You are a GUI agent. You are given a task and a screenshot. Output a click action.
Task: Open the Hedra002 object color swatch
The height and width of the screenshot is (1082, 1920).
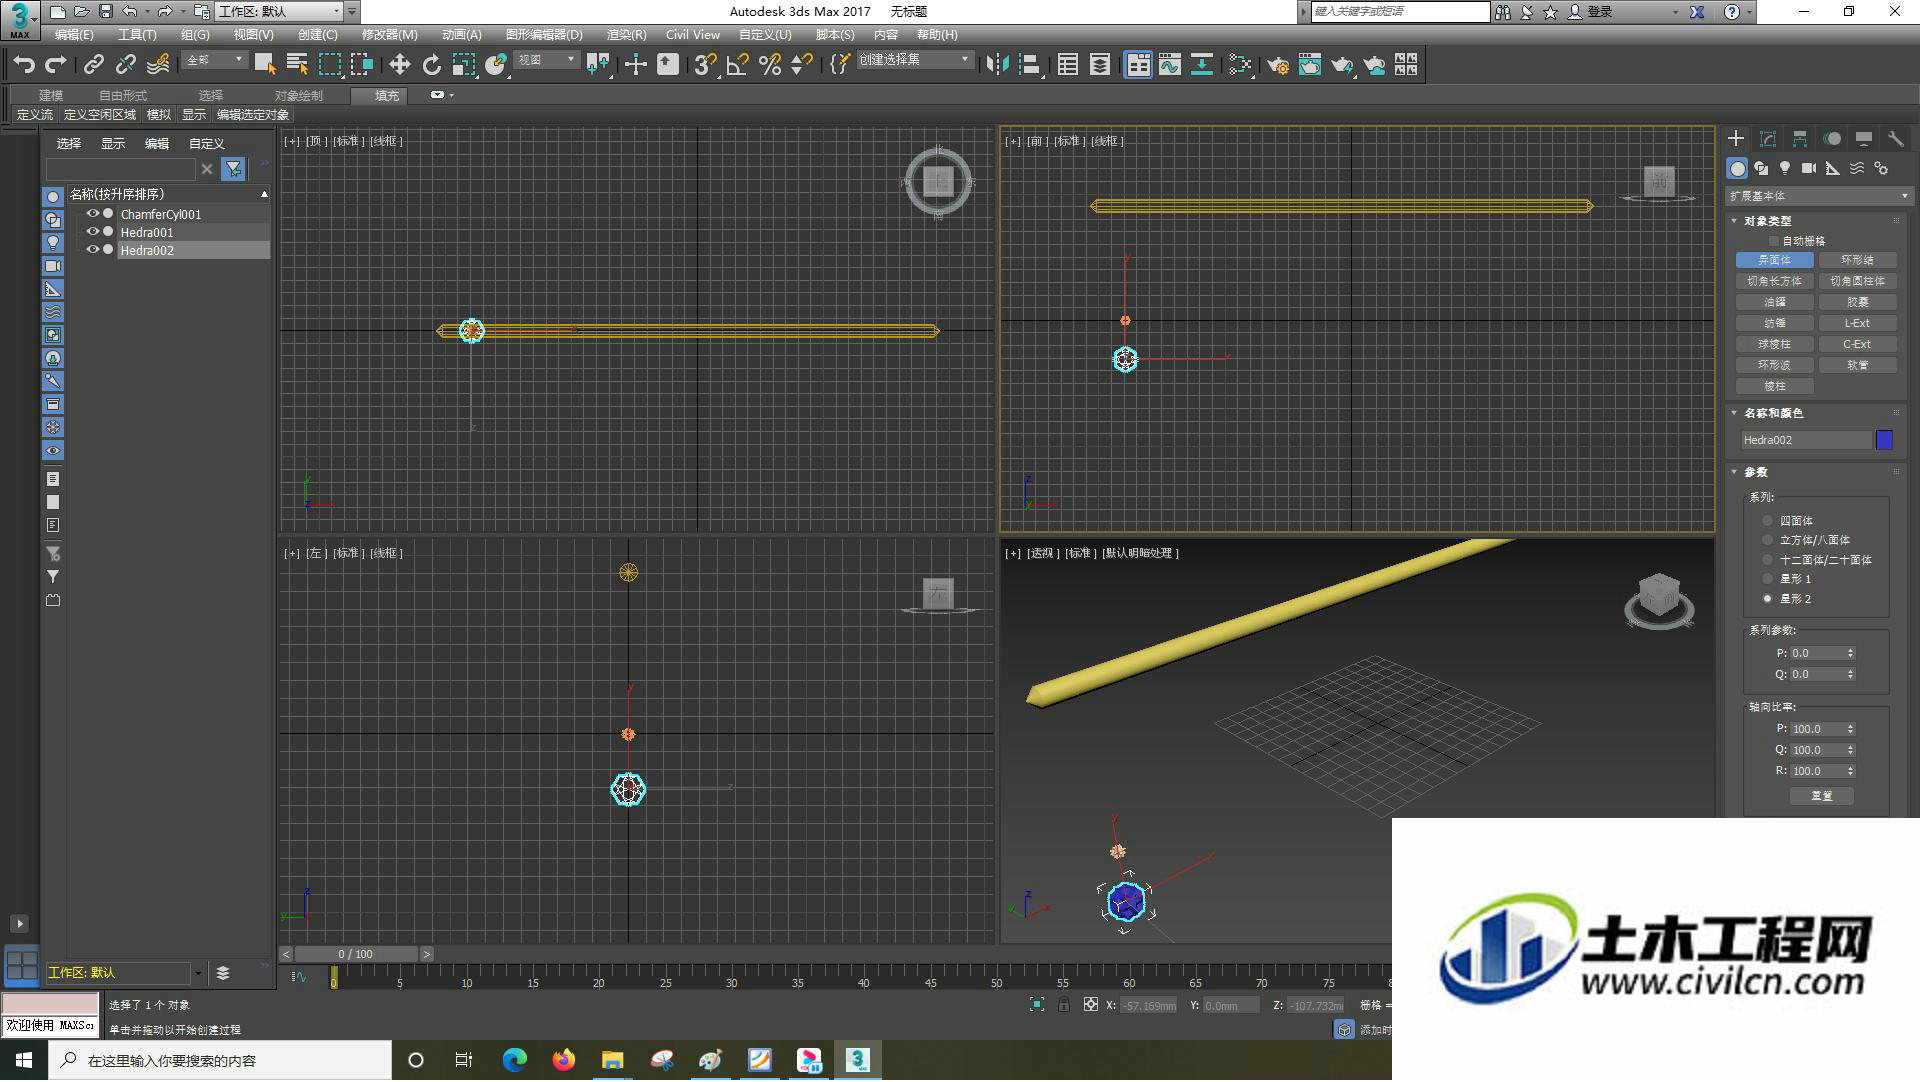click(x=1884, y=440)
